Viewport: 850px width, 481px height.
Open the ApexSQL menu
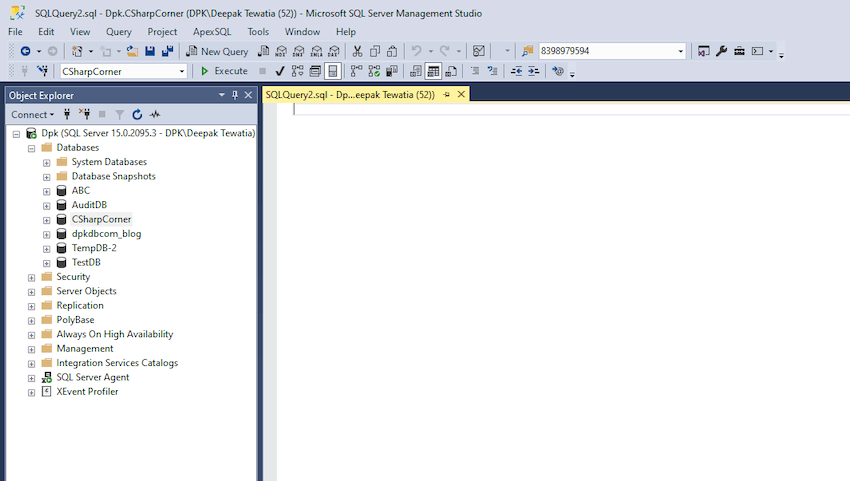tap(212, 31)
